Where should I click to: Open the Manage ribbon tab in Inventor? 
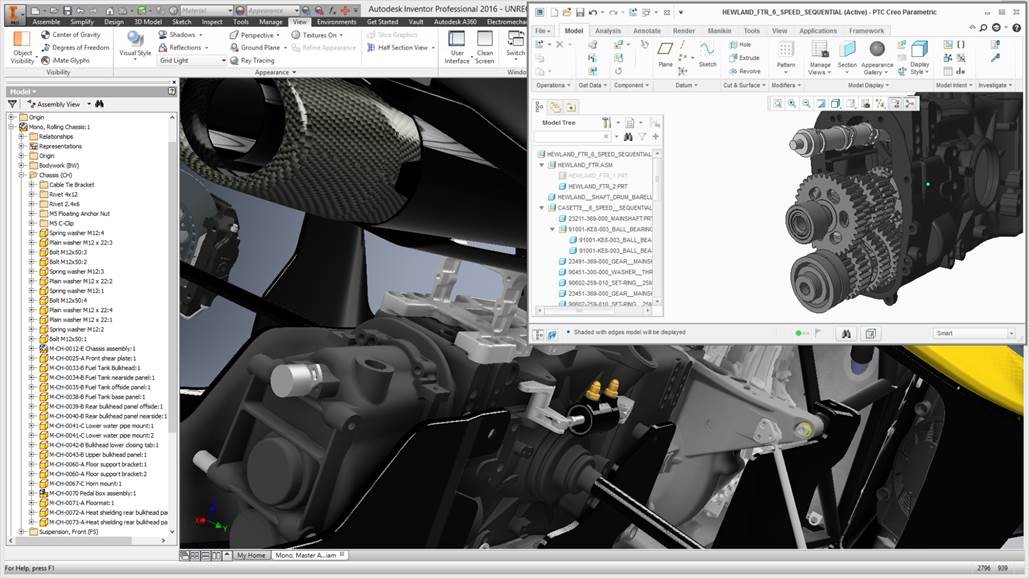click(270, 22)
